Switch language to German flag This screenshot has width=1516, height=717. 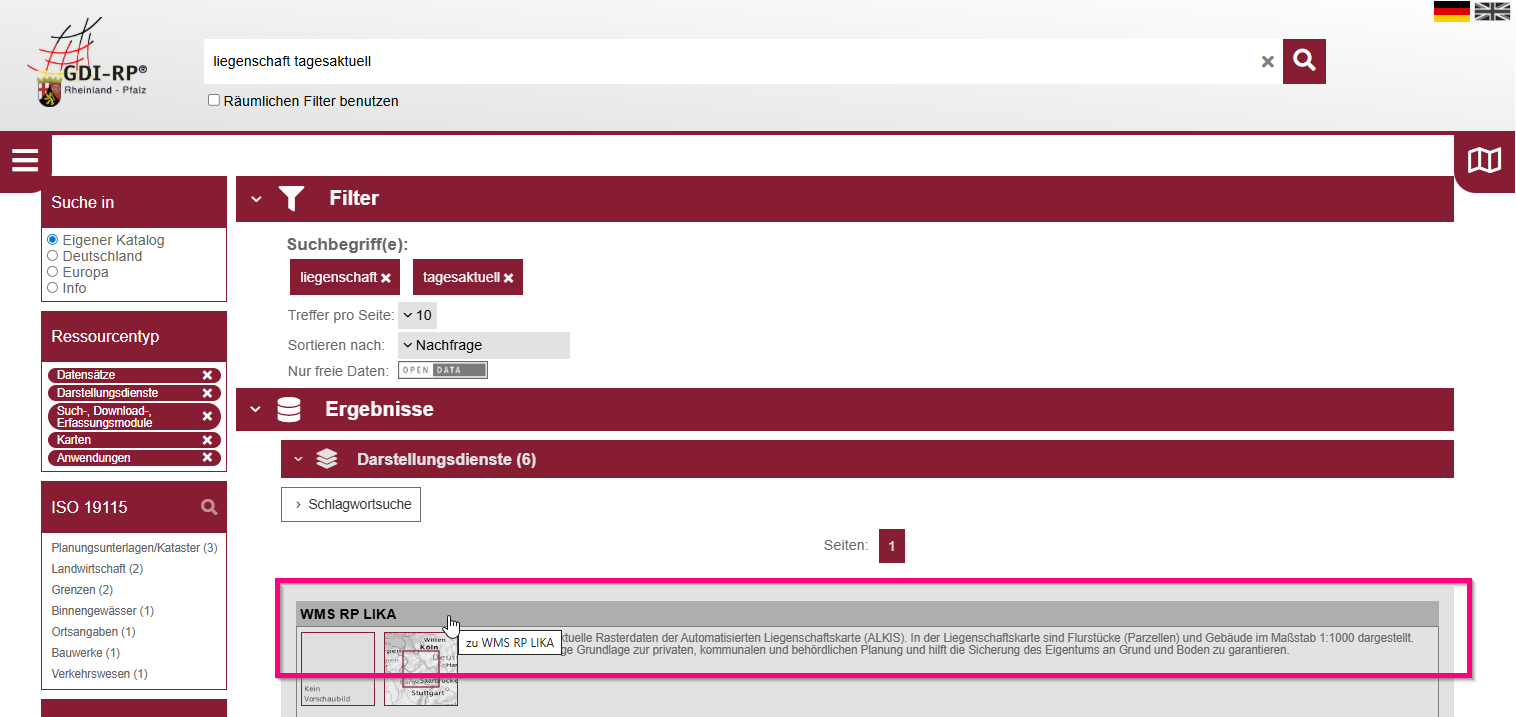(x=1451, y=11)
